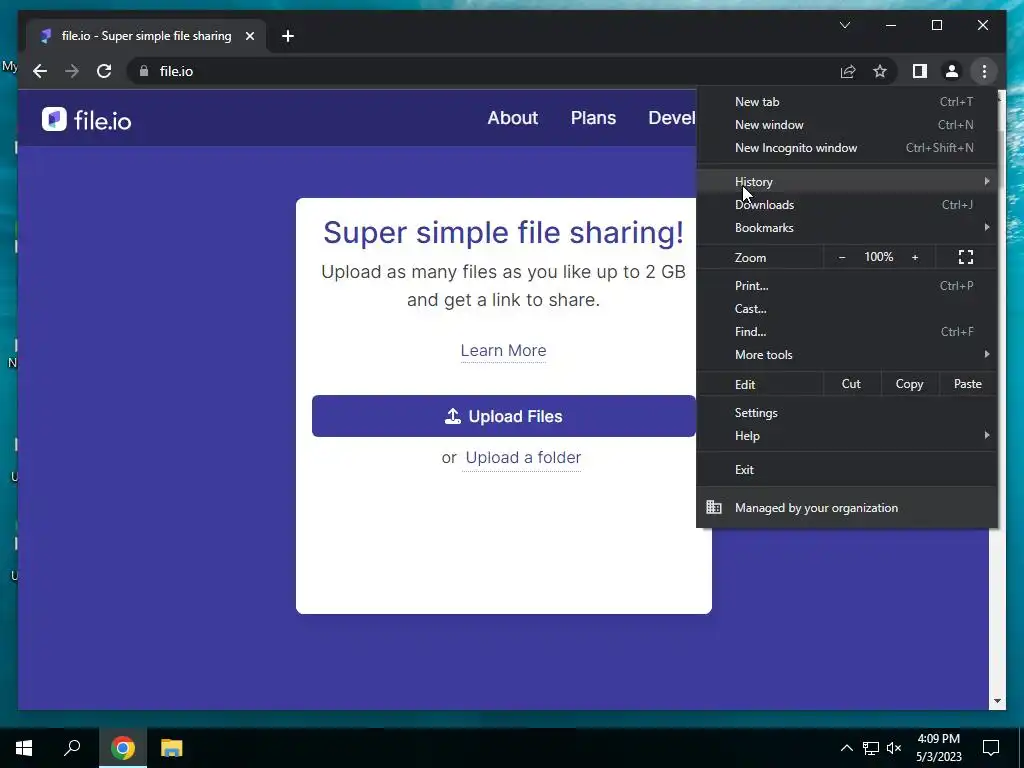Viewport: 1024px width, 768px height.
Task: Open the About page link
Action: pos(513,118)
